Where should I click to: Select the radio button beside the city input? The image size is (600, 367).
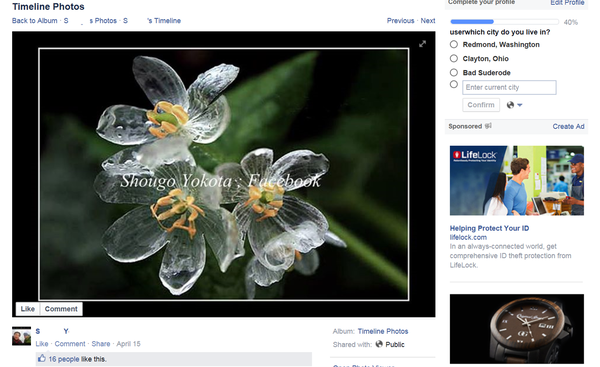(454, 85)
